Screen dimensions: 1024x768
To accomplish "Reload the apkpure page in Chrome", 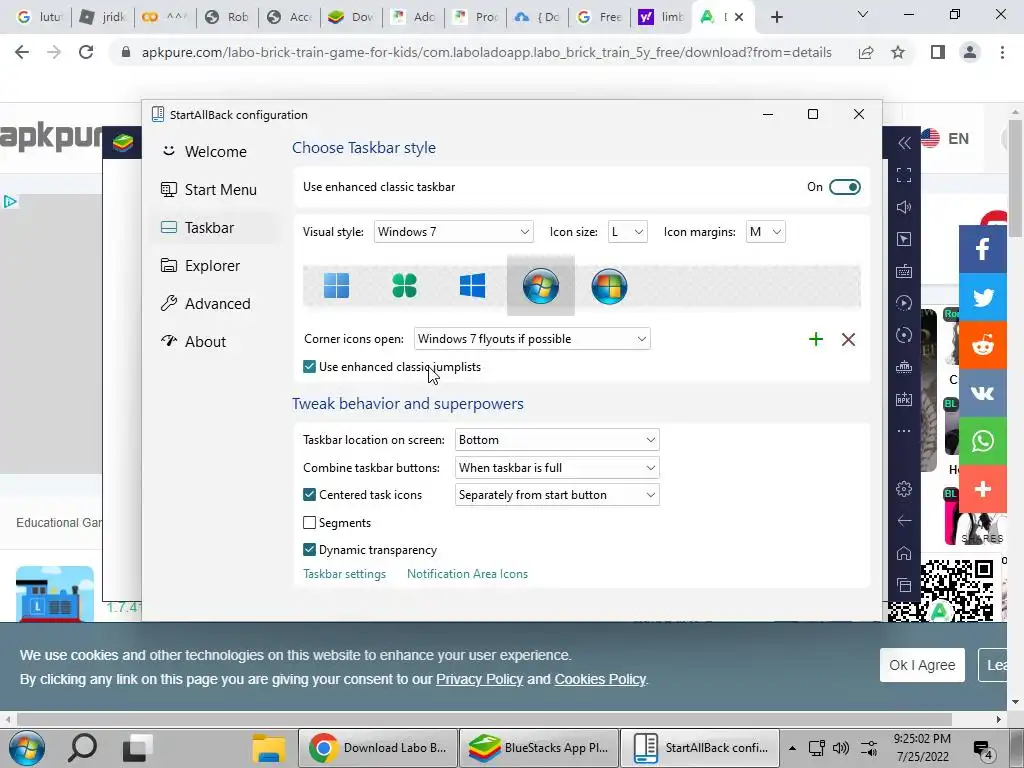I will [86, 52].
